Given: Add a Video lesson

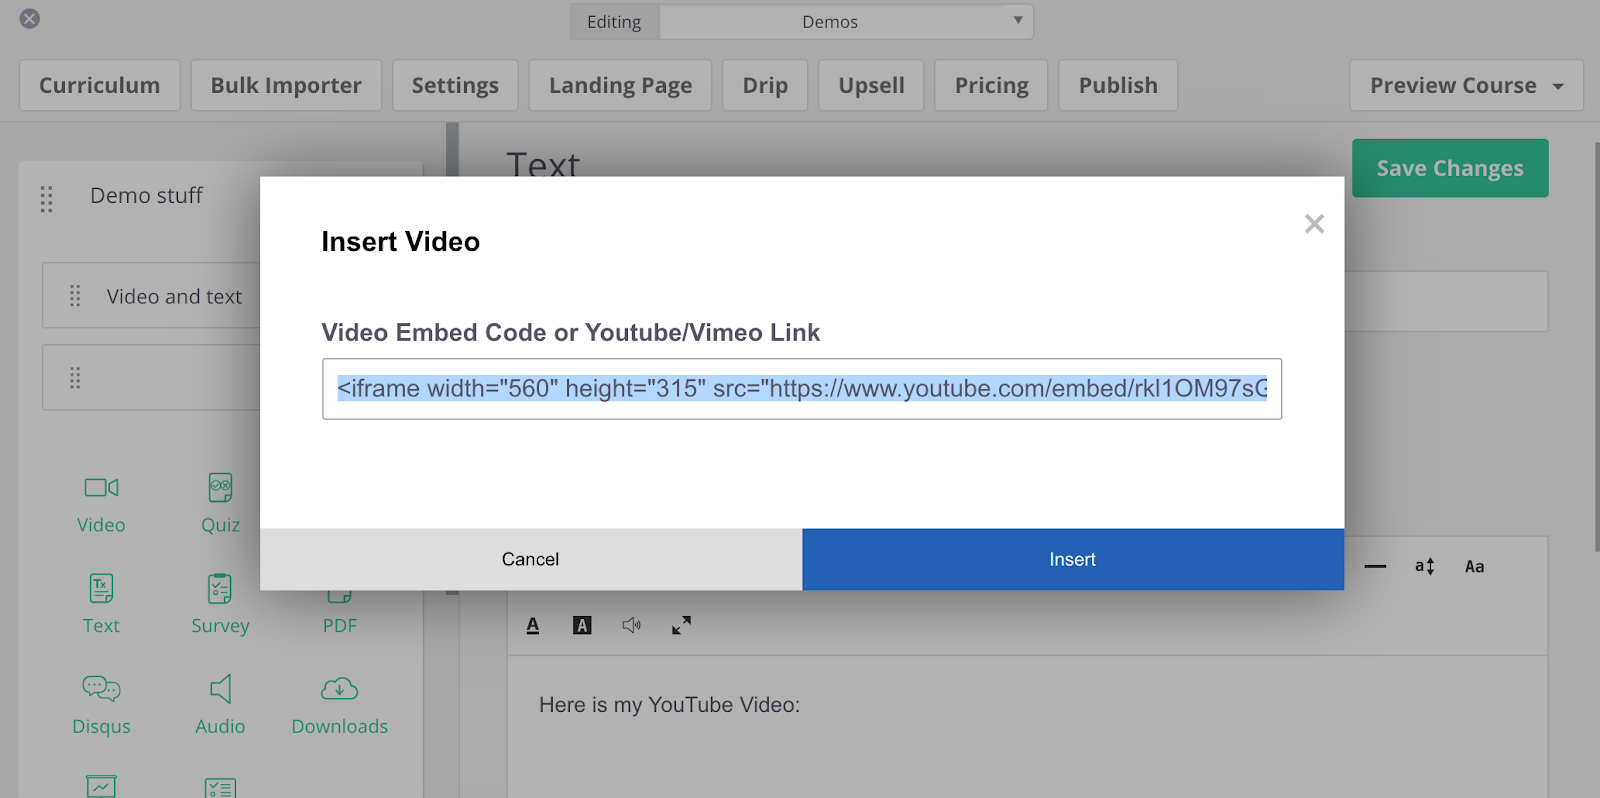Looking at the screenshot, I should point(101,504).
